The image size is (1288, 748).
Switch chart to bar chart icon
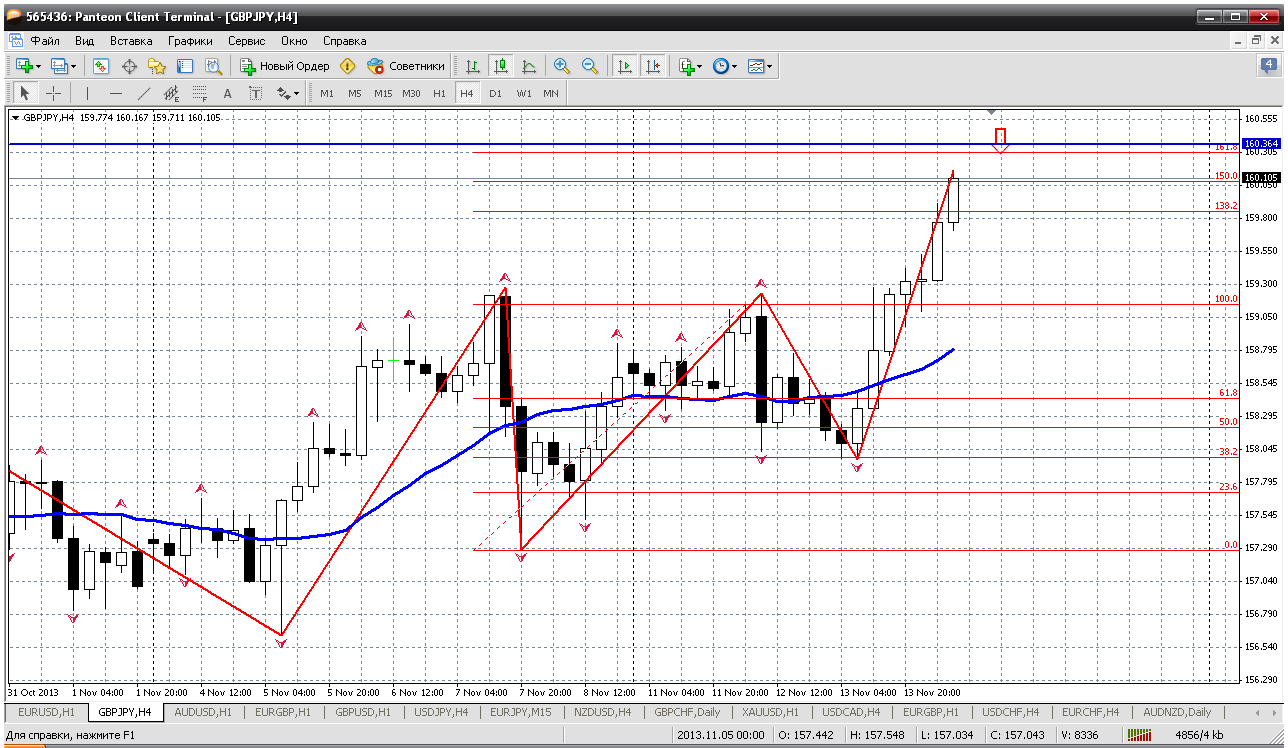[473, 66]
